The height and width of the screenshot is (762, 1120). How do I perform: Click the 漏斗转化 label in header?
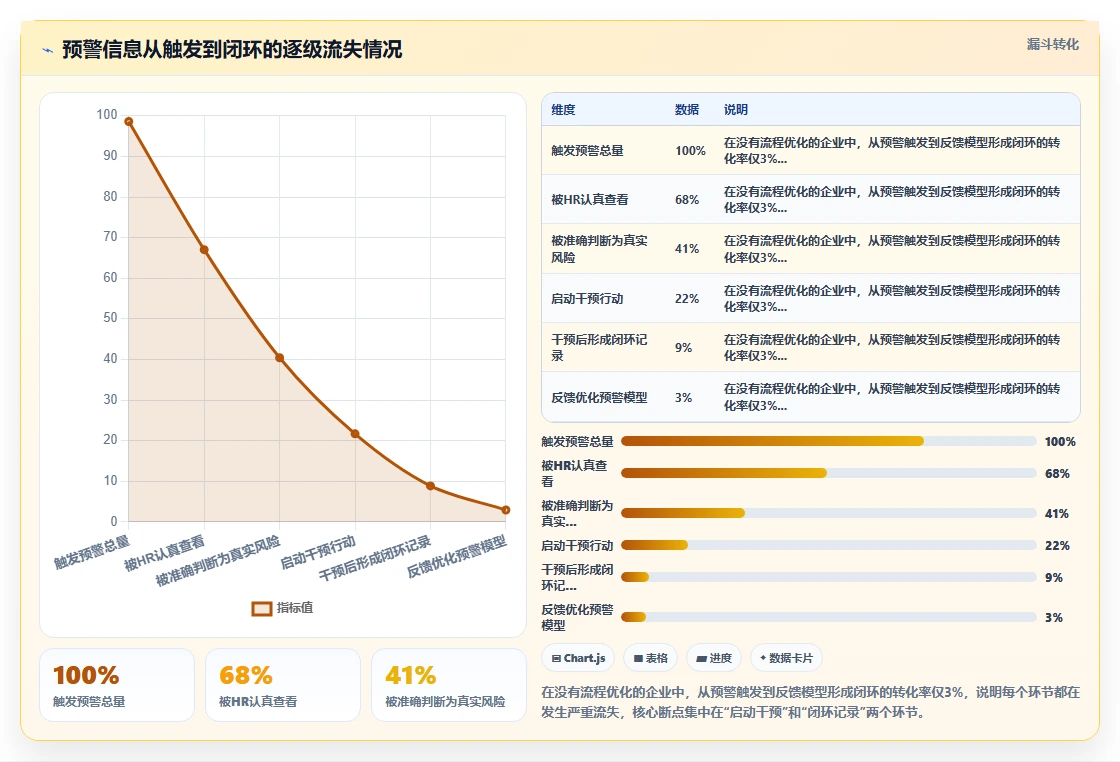click(x=1052, y=44)
